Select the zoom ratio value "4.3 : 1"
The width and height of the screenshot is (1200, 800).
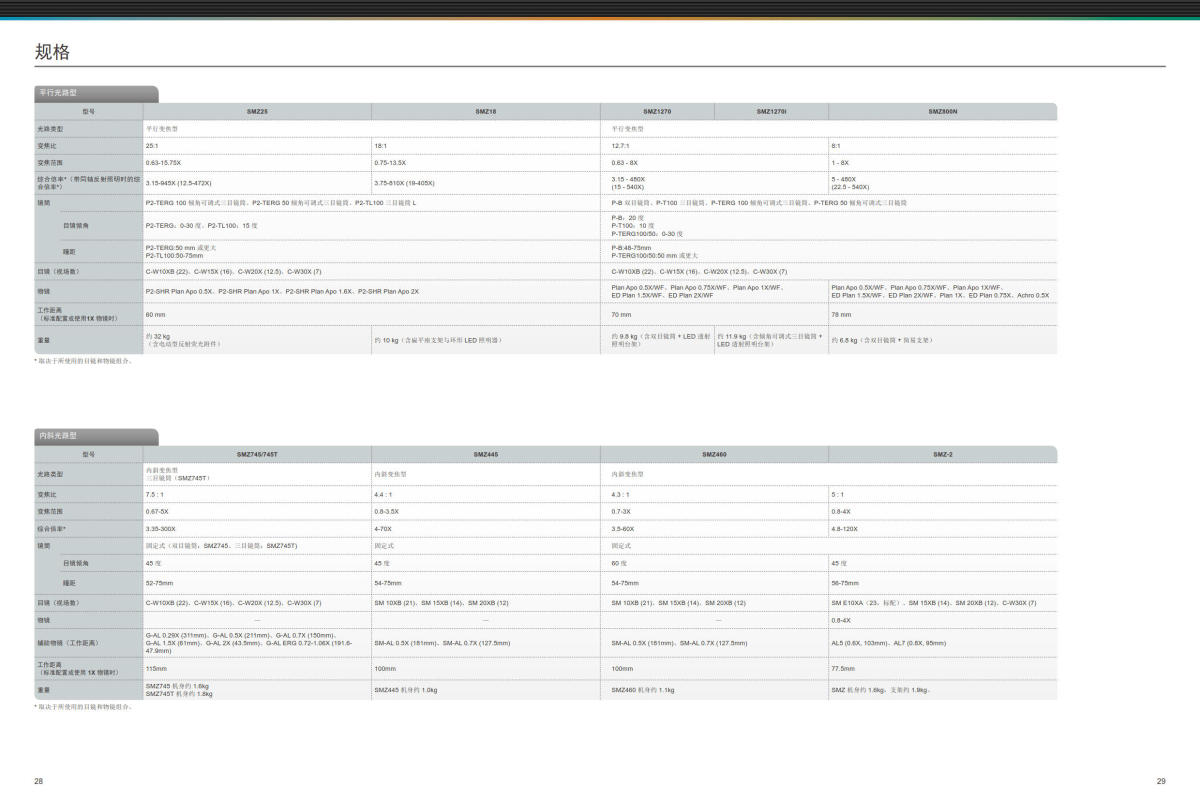[621, 494]
